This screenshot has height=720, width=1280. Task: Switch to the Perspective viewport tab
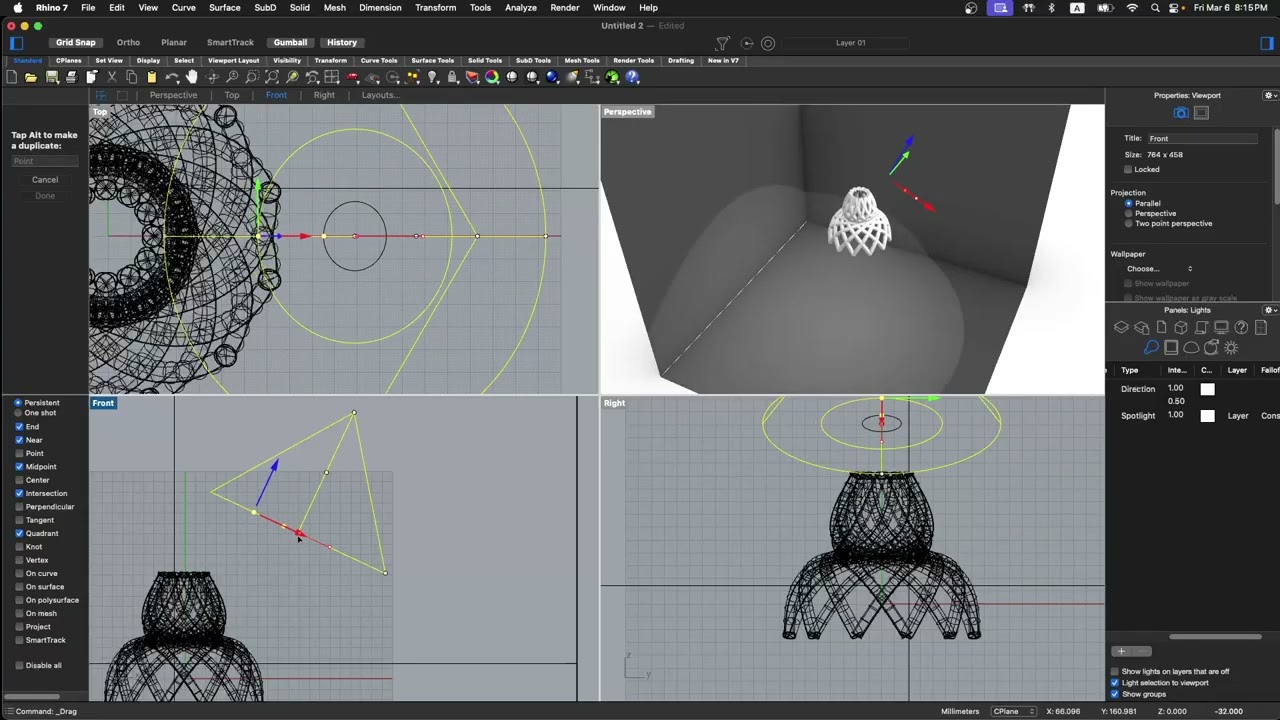pos(173,95)
